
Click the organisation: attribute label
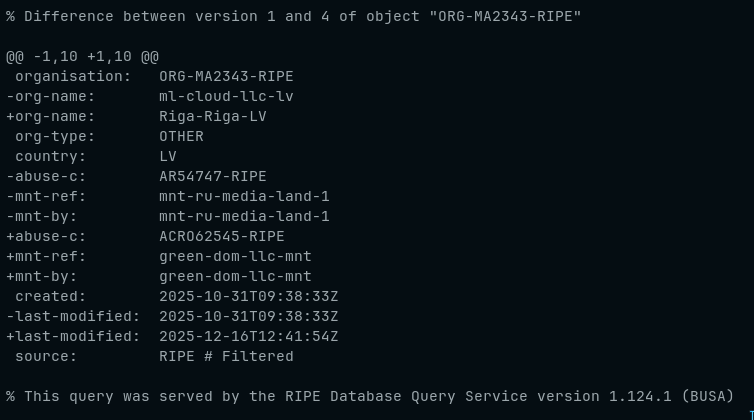coord(73,76)
